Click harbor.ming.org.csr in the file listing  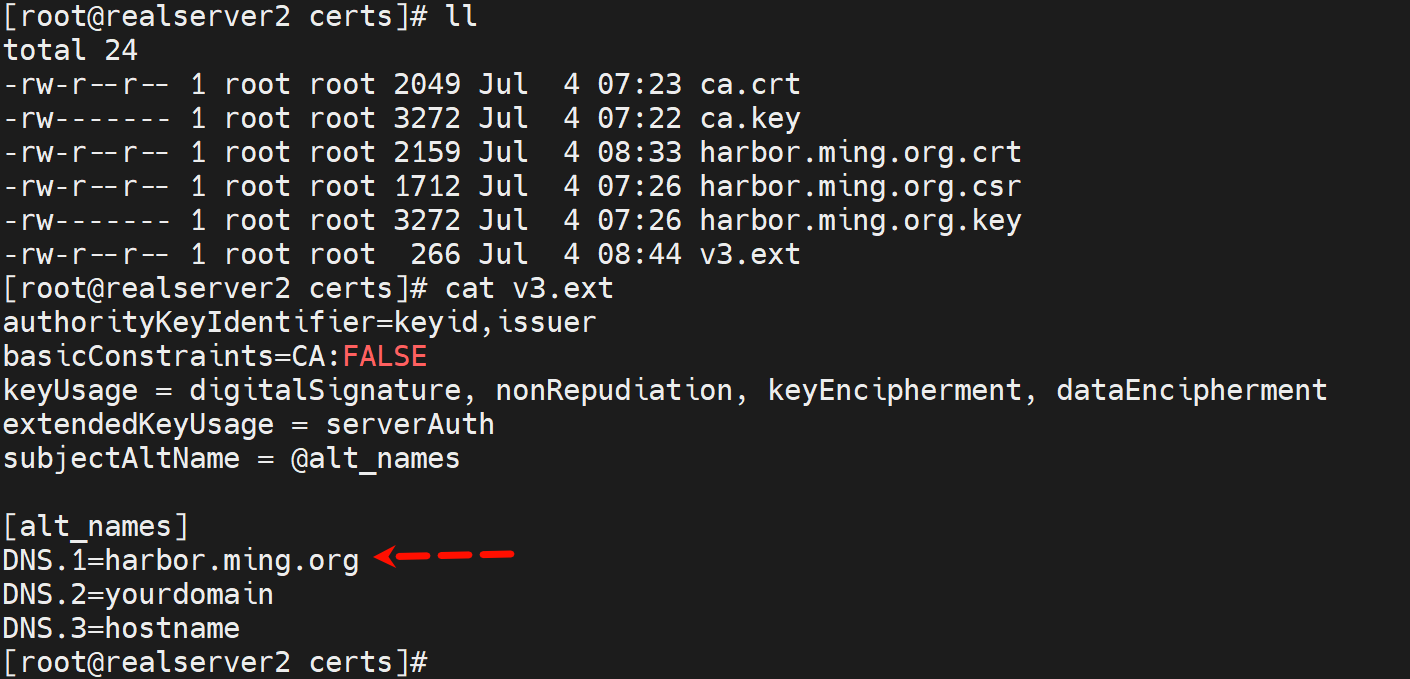[860, 186]
